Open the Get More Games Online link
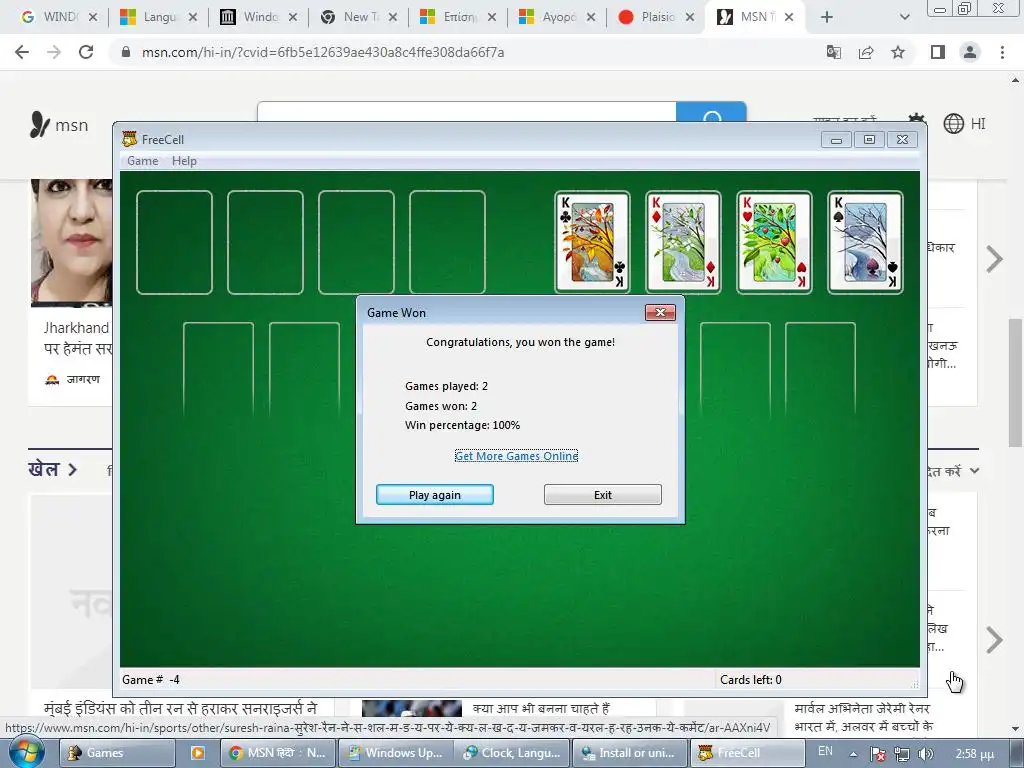Image resolution: width=1024 pixels, height=768 pixels. pyautogui.click(x=516, y=456)
